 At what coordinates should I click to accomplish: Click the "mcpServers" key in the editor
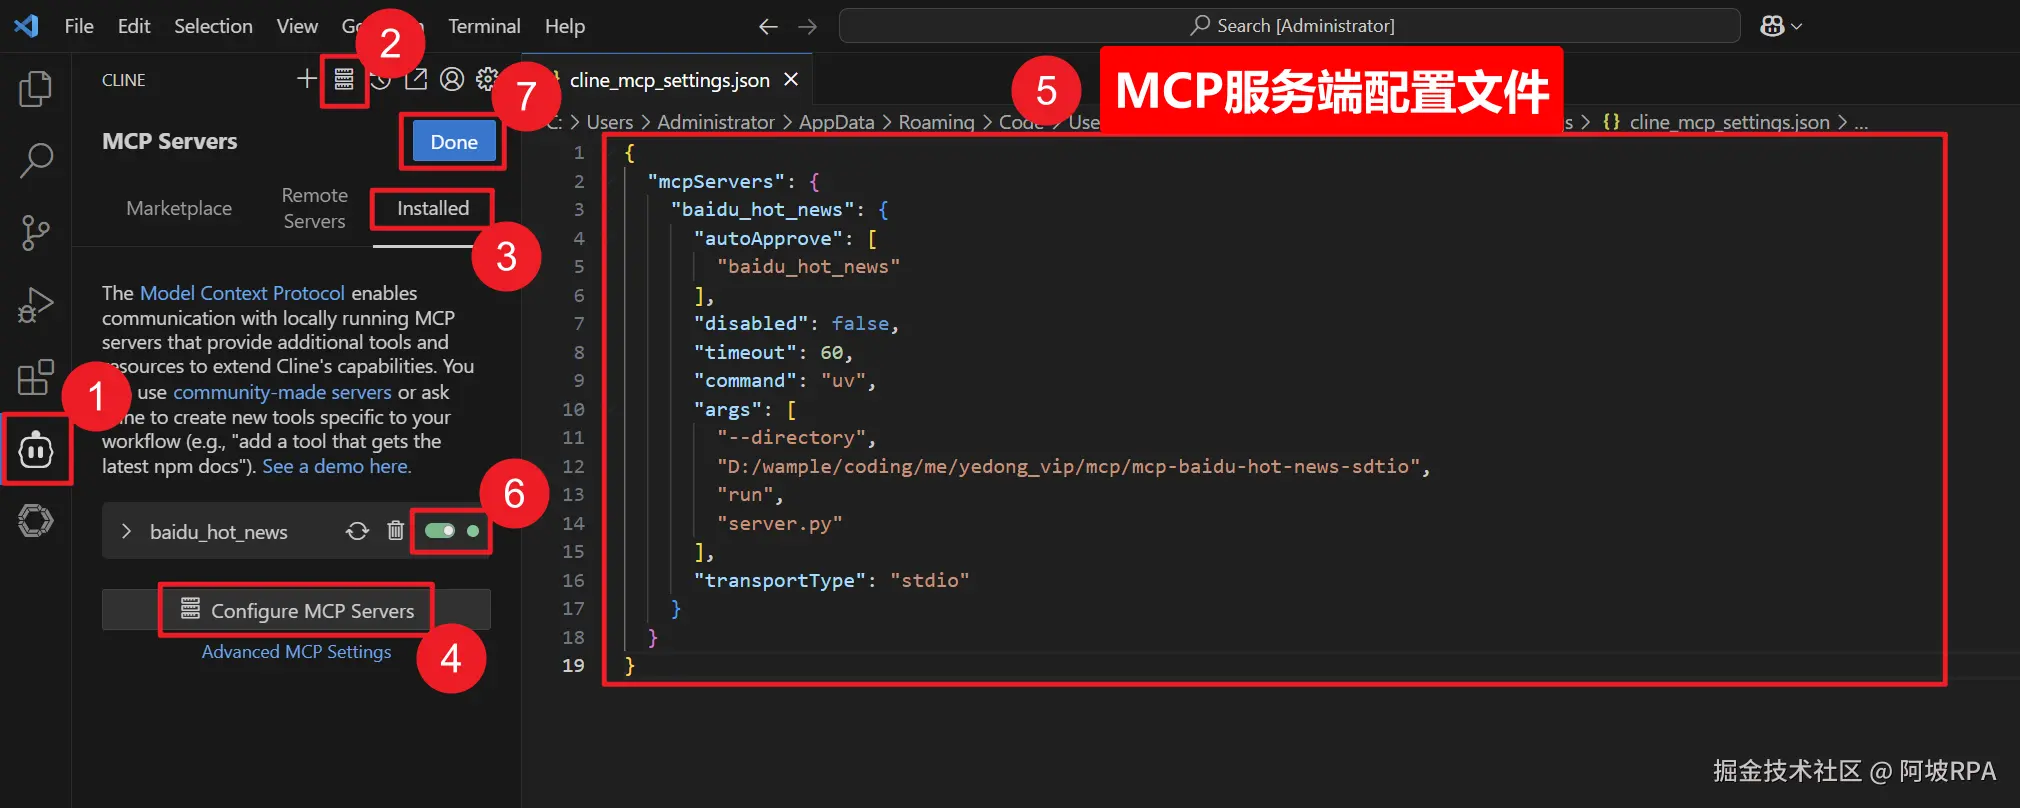716,181
